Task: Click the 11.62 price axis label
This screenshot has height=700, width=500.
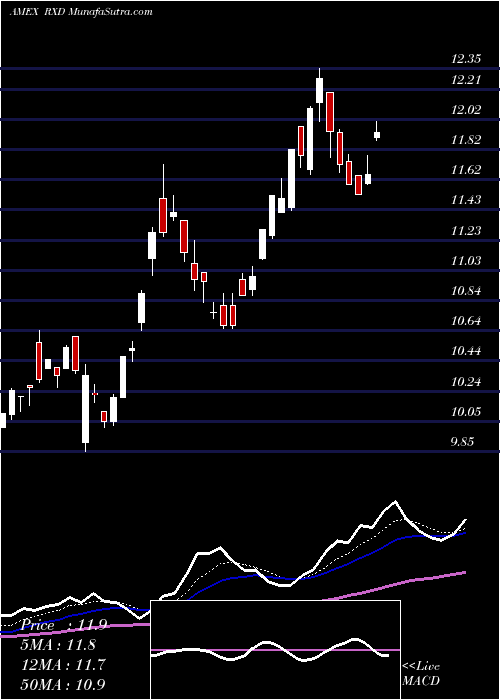Action: (x=466, y=170)
